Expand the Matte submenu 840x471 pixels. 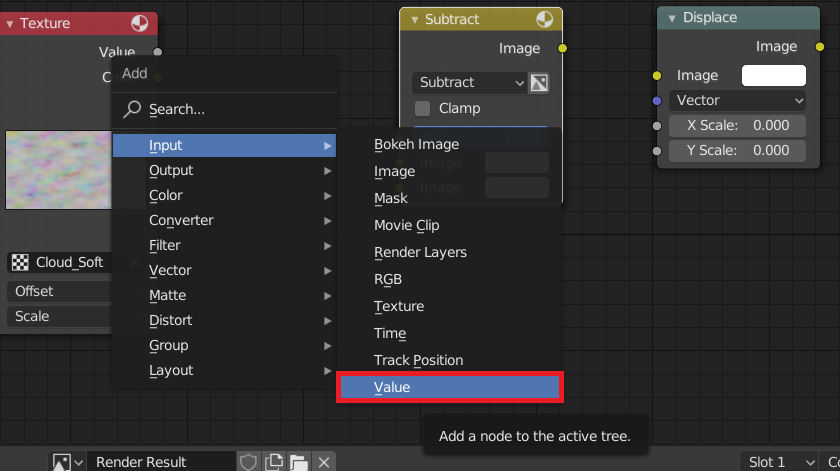(224, 295)
